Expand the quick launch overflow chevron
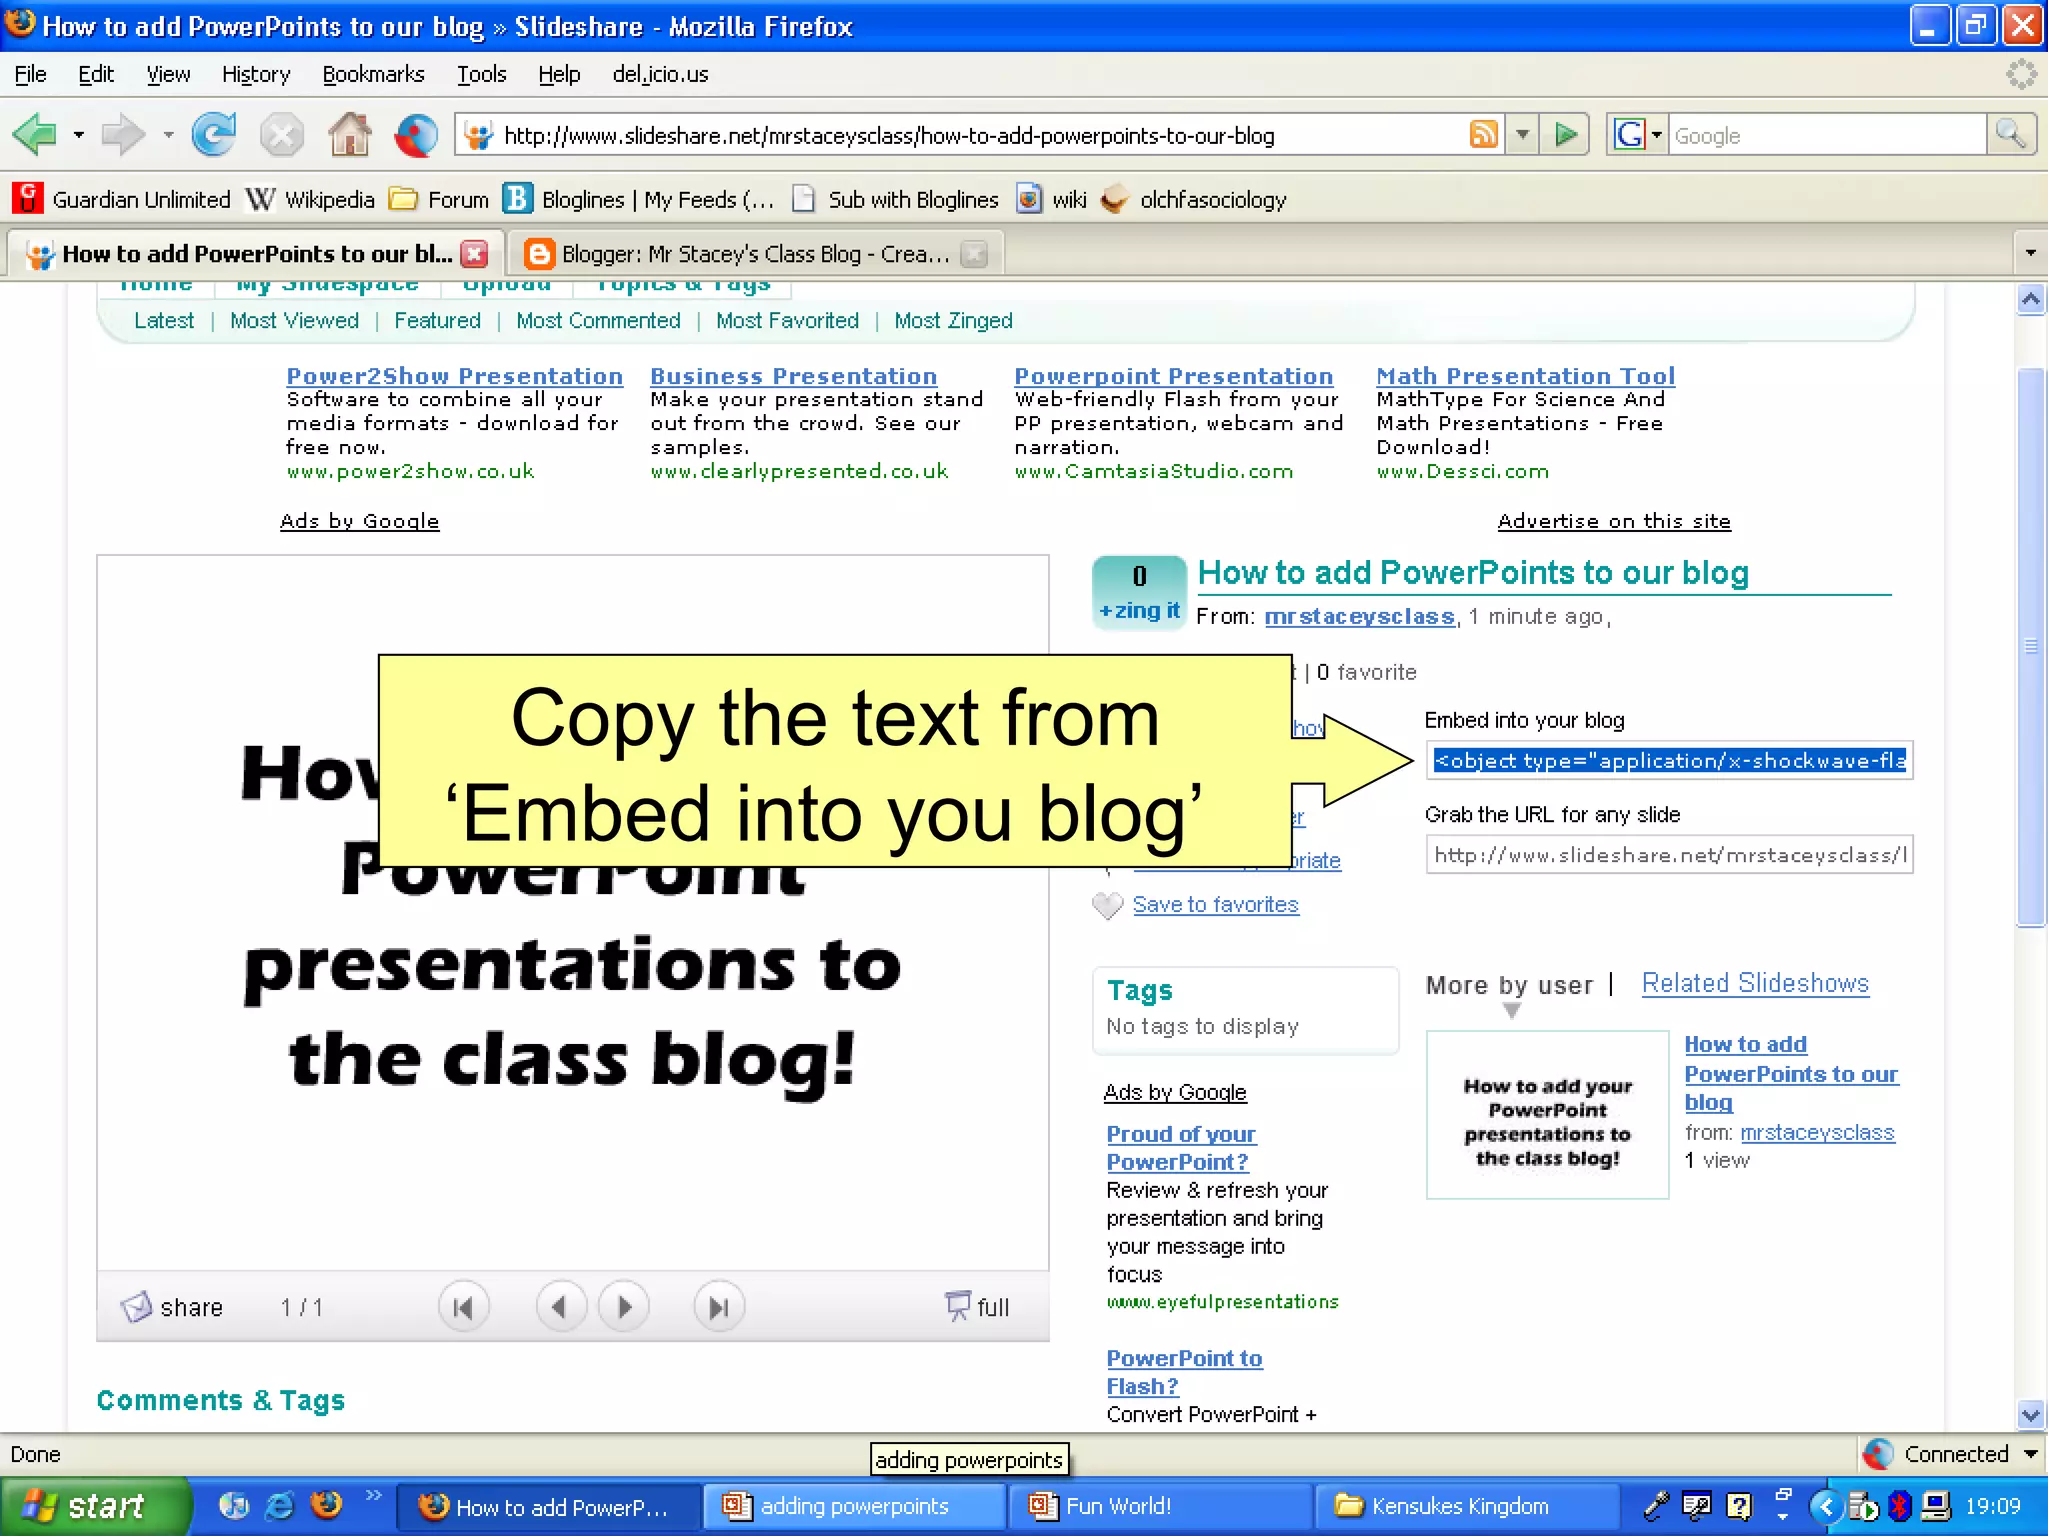Image resolution: width=2048 pixels, height=1536 pixels. (373, 1494)
